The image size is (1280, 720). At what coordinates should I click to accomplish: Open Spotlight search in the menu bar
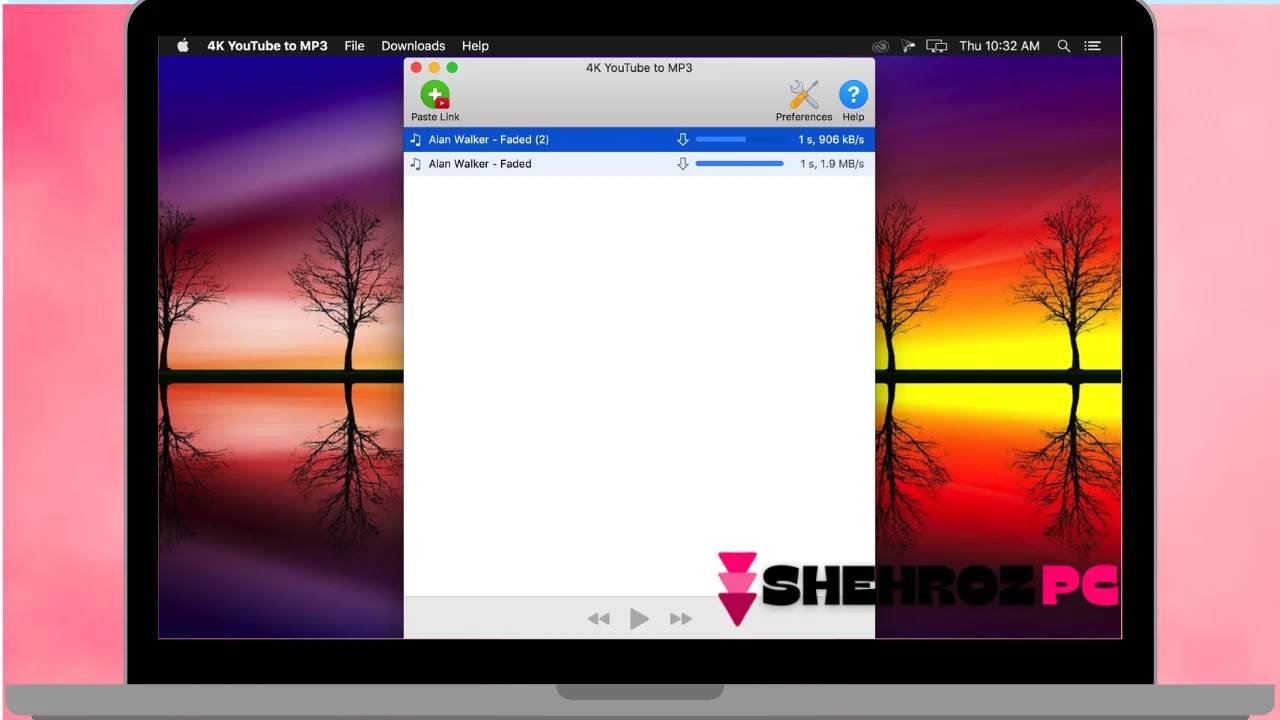[x=1064, y=46]
